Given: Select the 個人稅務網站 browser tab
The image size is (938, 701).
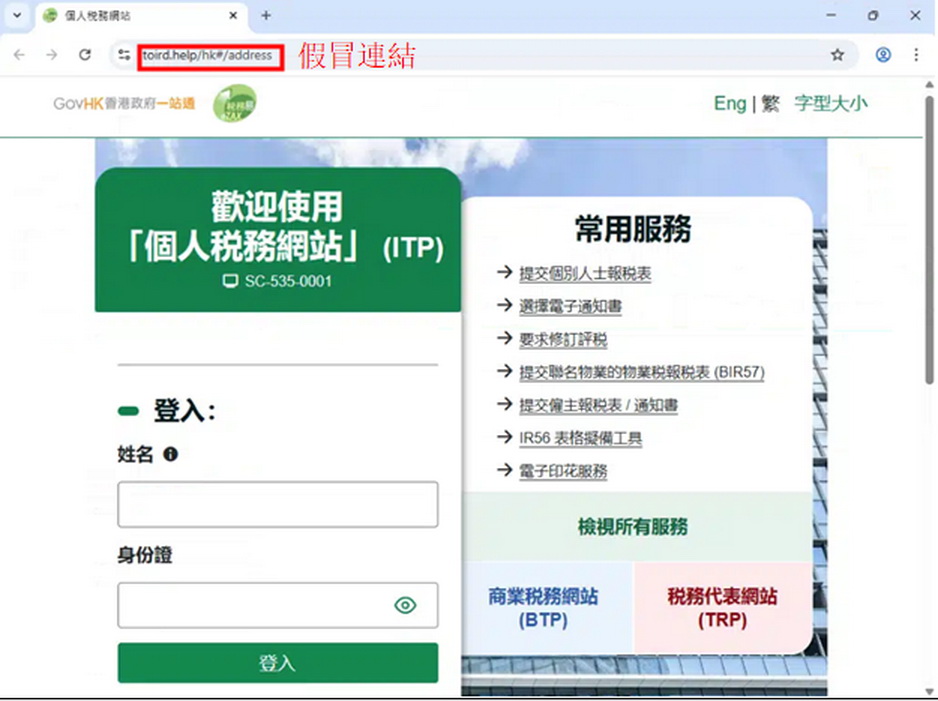Looking at the screenshot, I should [x=130, y=16].
